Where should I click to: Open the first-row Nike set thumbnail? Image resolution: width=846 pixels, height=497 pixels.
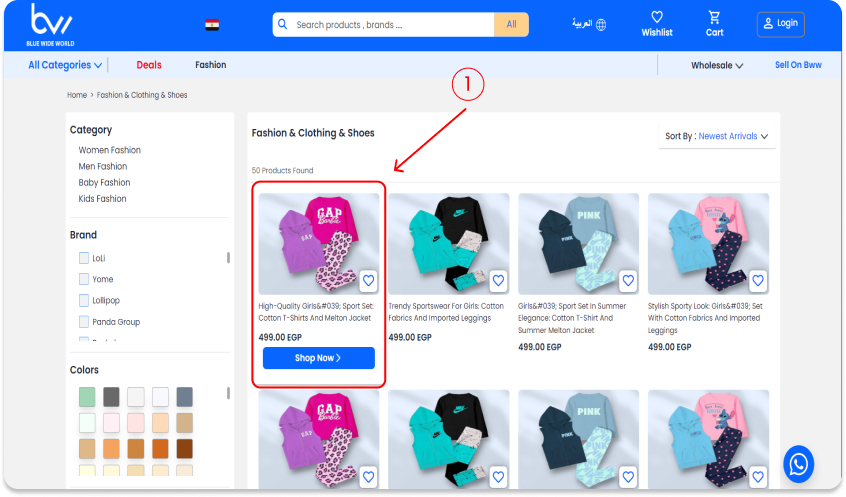pyautogui.click(x=448, y=243)
